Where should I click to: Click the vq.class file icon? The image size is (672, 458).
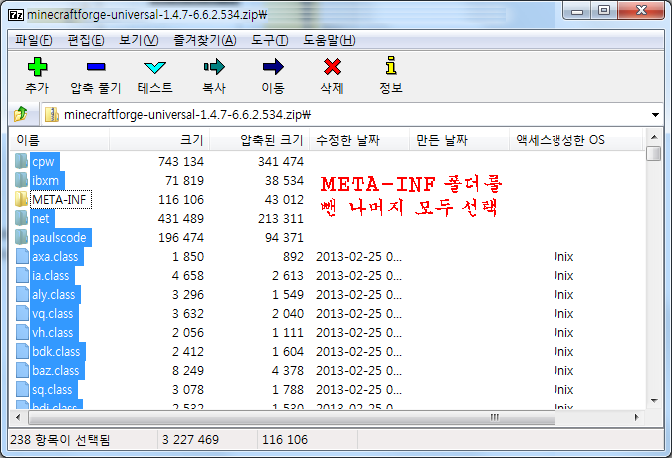(x=22, y=313)
